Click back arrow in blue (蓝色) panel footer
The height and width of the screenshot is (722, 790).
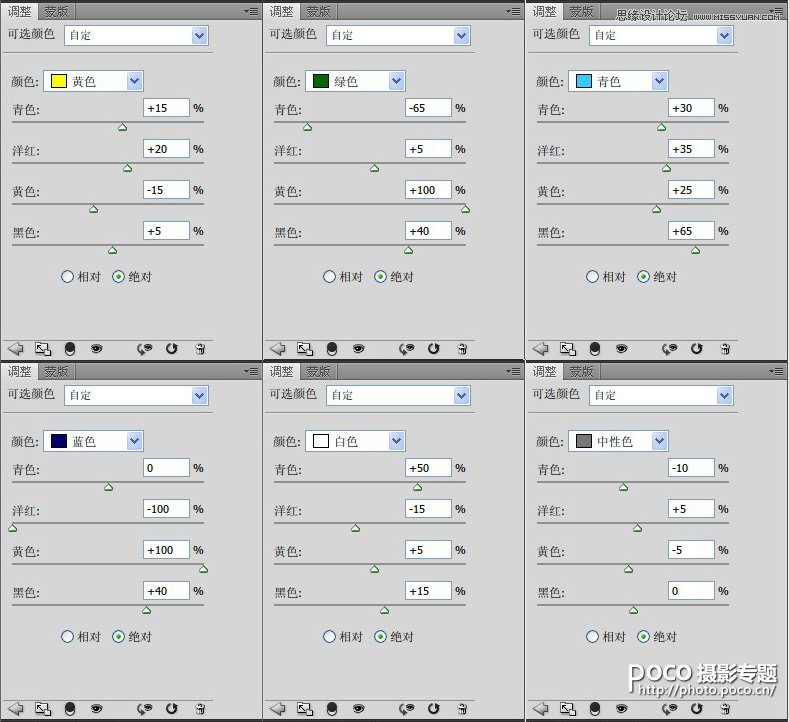coord(16,709)
